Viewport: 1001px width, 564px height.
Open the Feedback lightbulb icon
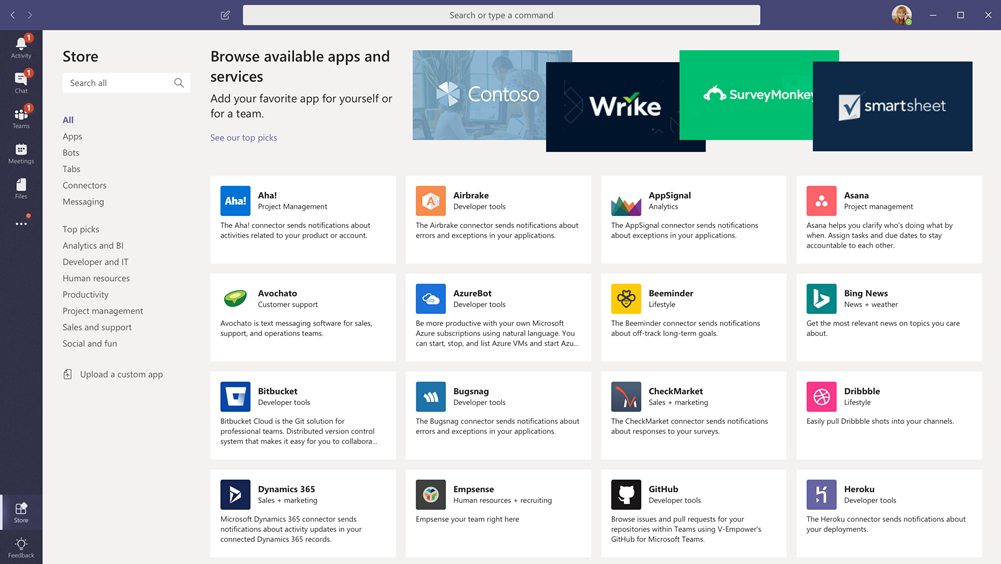coord(20,547)
